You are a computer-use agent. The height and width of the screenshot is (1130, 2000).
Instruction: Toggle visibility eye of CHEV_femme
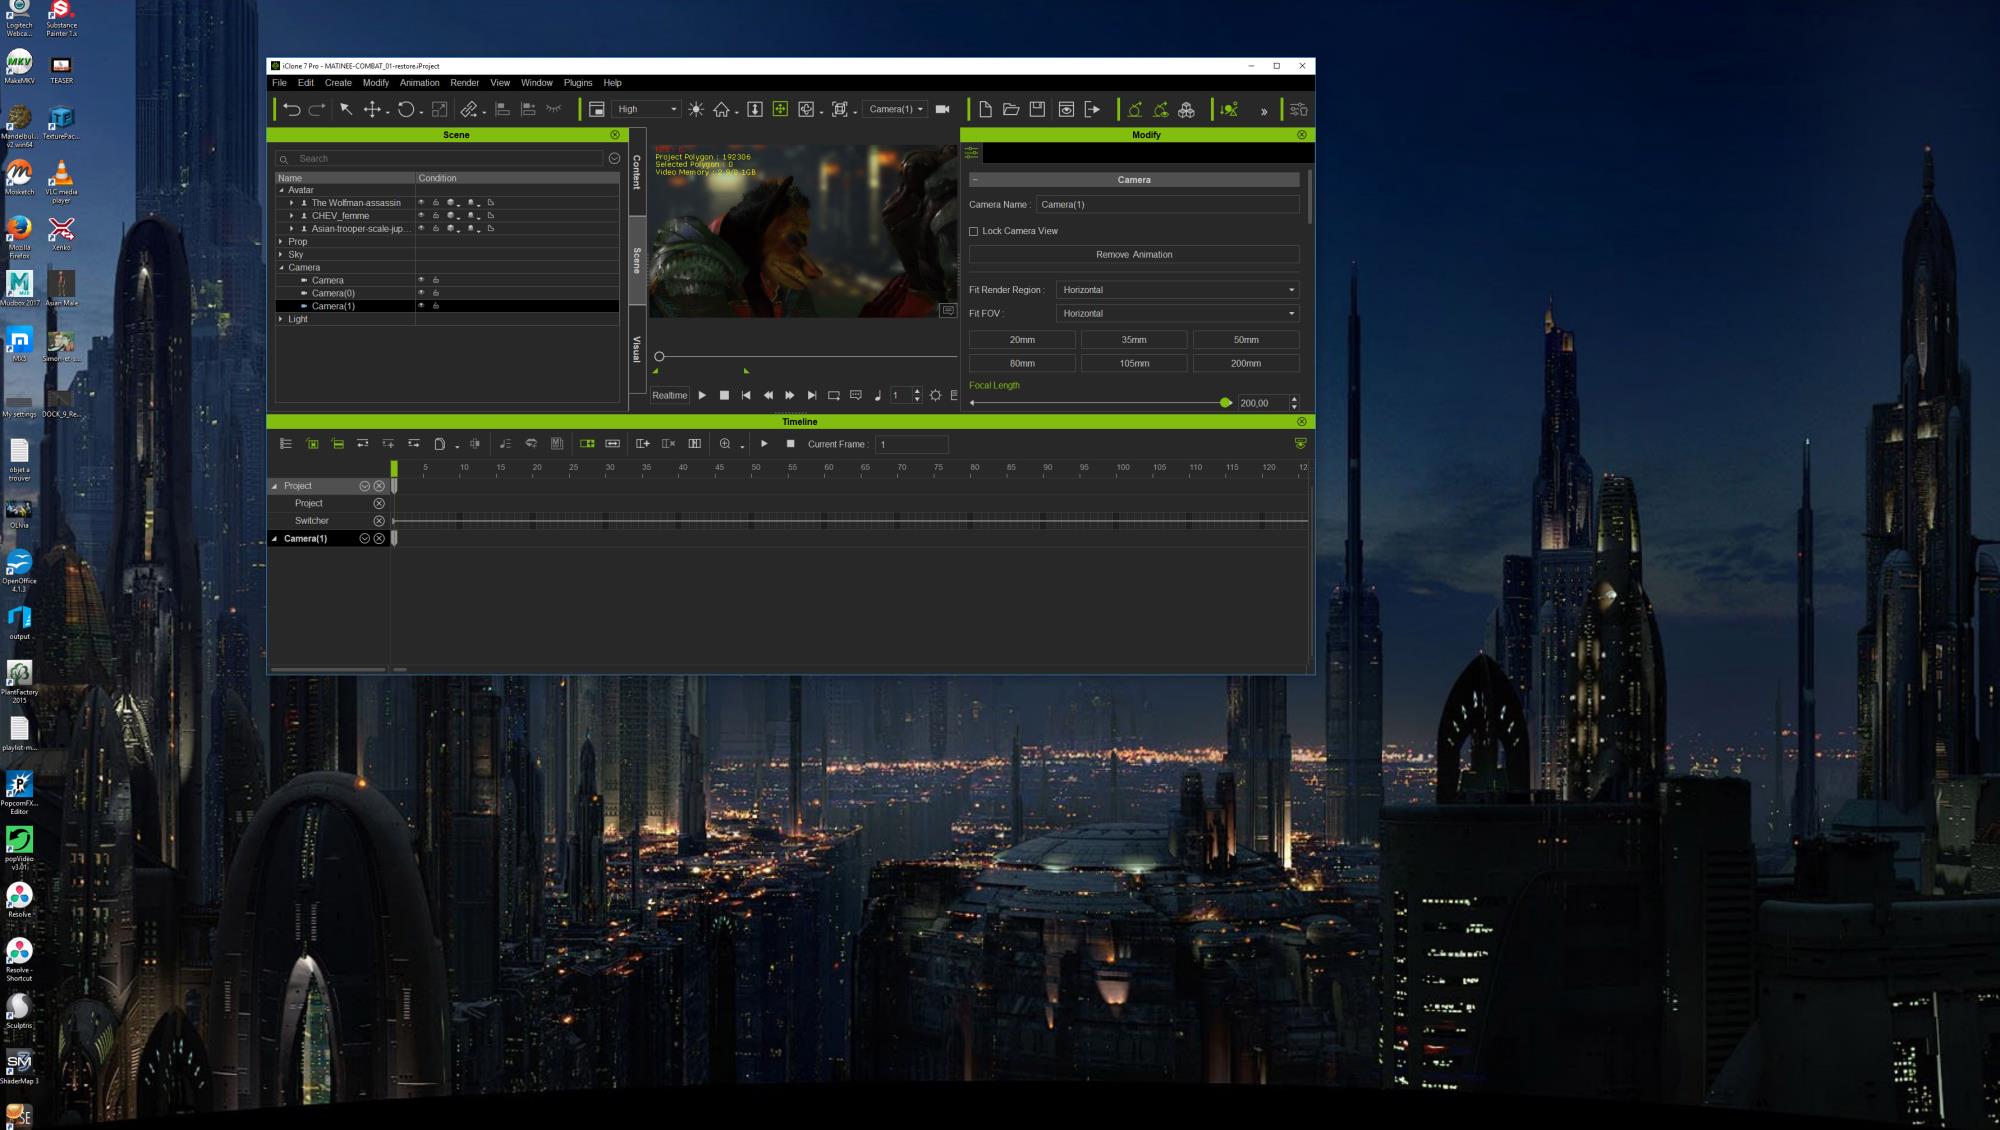coord(421,216)
